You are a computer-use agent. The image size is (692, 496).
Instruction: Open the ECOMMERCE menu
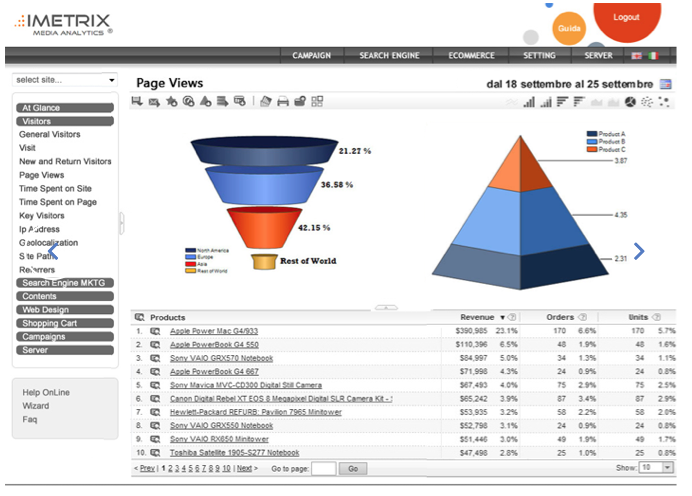pyautogui.click(x=471, y=56)
